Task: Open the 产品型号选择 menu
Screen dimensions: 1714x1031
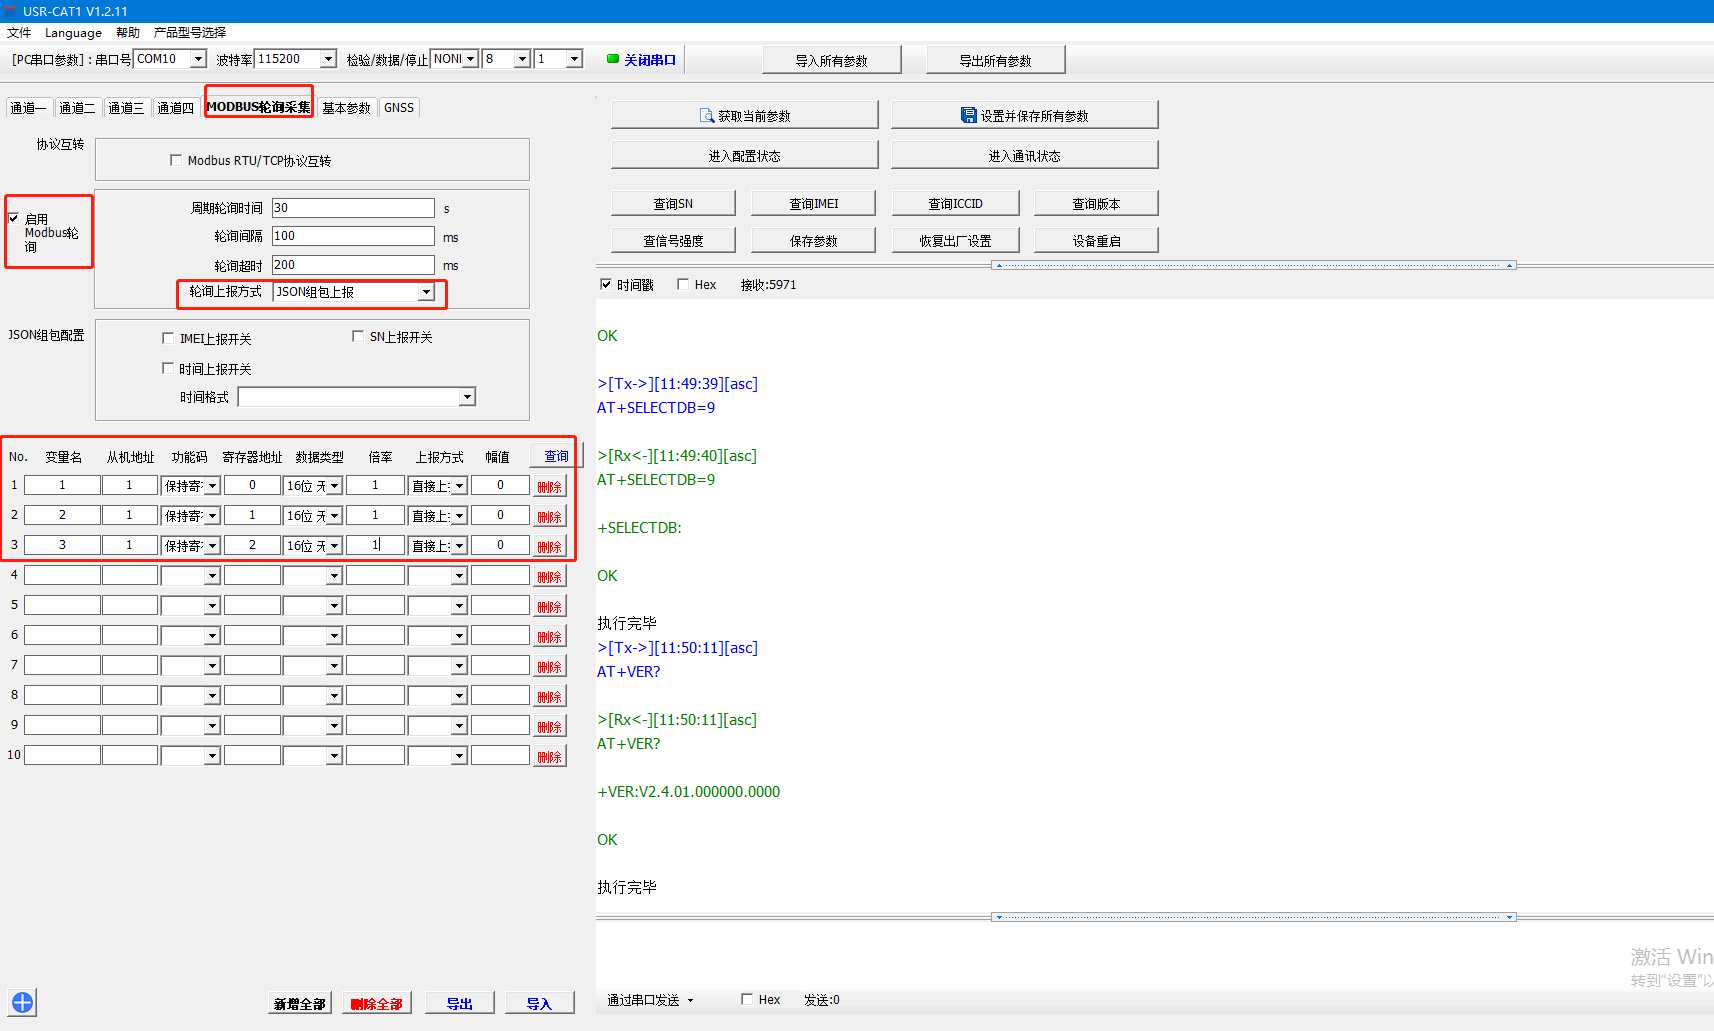Action: coord(190,32)
